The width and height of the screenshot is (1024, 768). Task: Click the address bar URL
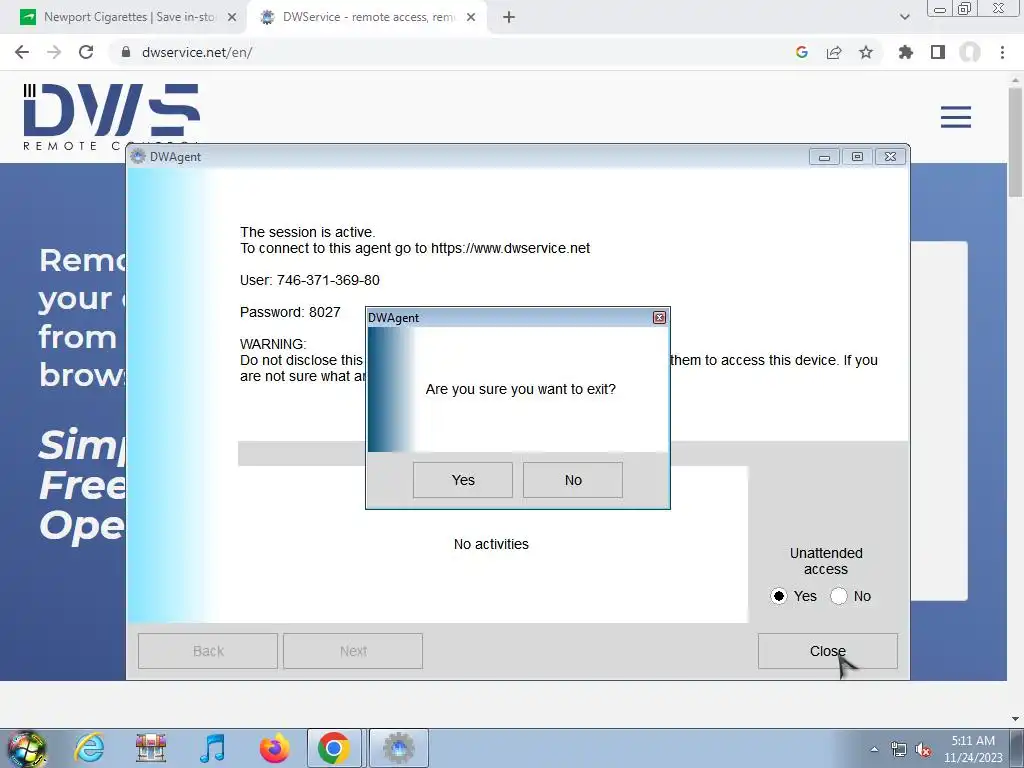(x=197, y=52)
